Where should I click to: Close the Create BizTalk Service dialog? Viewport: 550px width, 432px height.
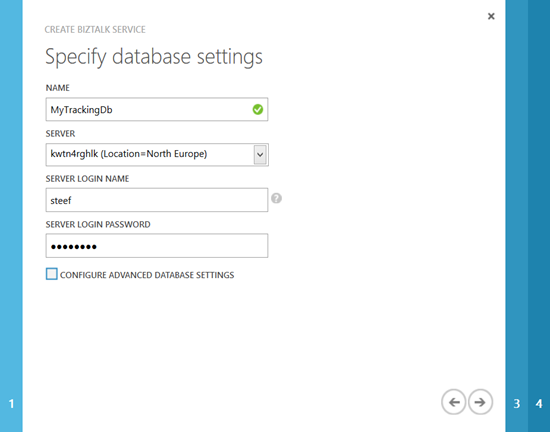pos(491,16)
